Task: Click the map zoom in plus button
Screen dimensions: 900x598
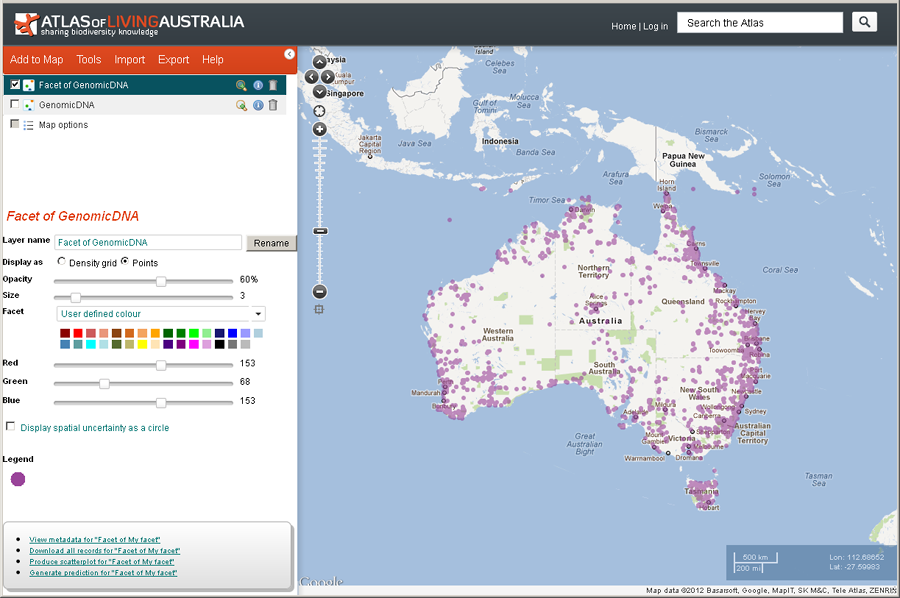Action: pos(320,129)
